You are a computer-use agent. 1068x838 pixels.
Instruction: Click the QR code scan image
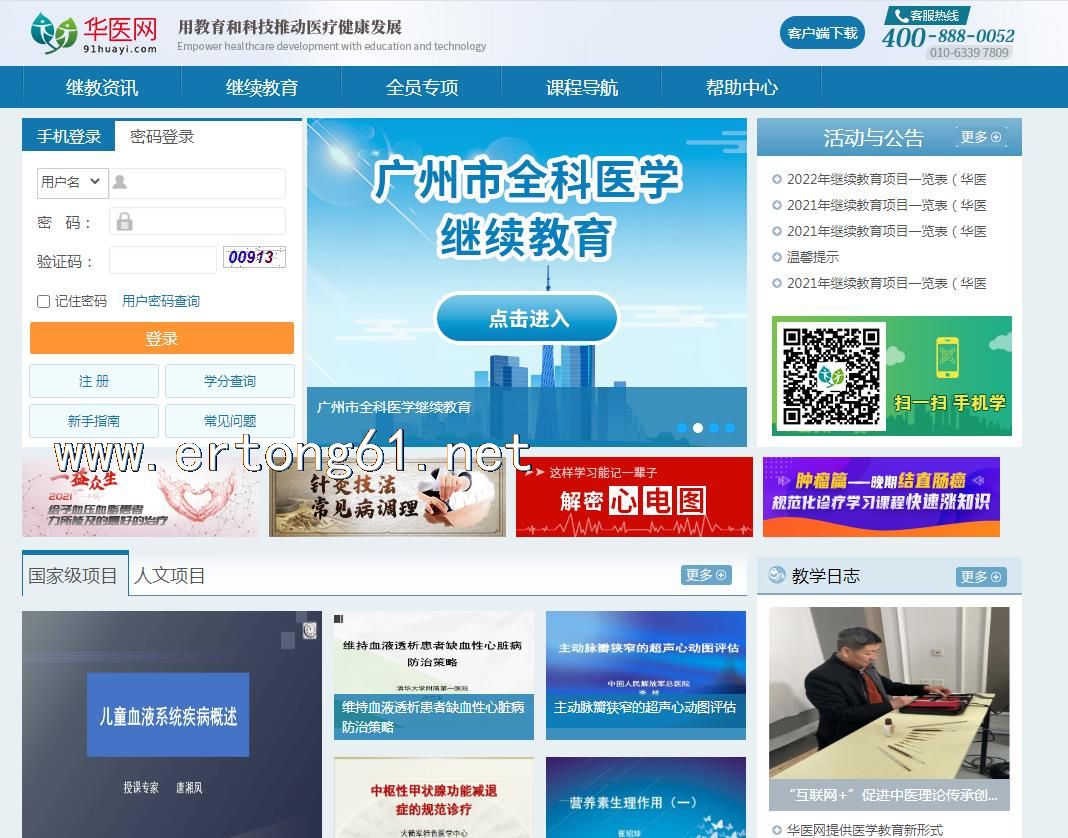pyautogui.click(x=829, y=376)
